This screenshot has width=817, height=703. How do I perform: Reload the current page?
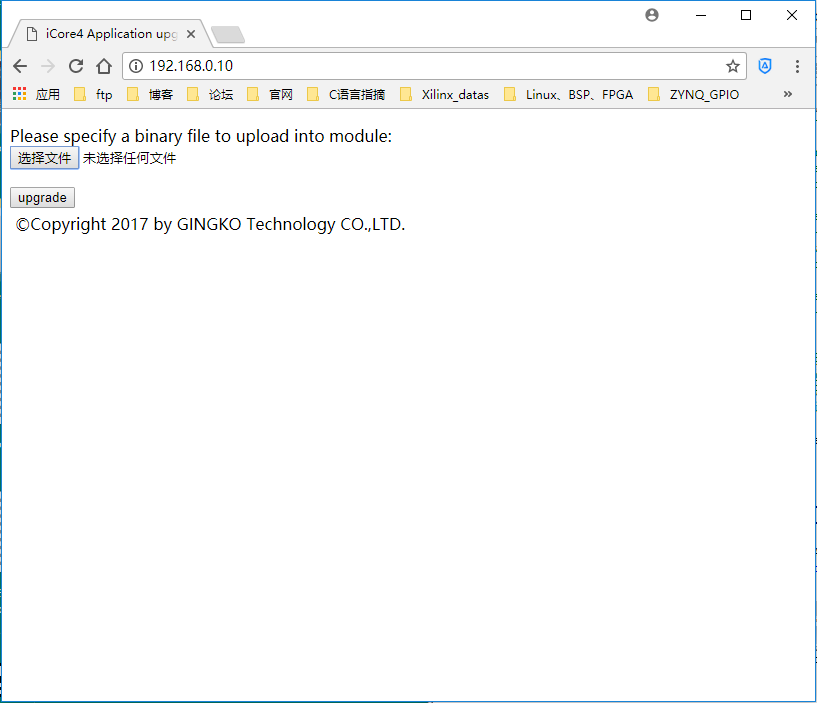point(76,66)
